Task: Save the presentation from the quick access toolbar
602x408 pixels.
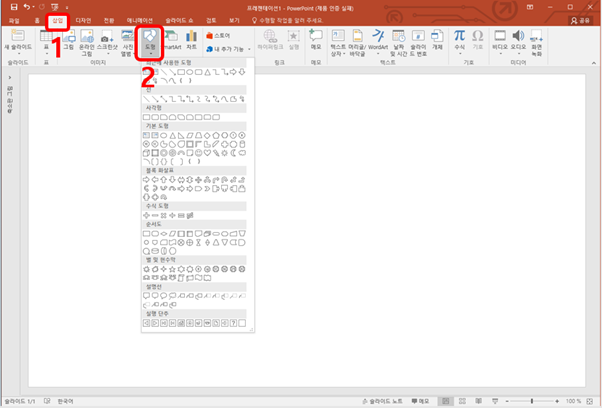Action: pyautogui.click(x=14, y=7)
